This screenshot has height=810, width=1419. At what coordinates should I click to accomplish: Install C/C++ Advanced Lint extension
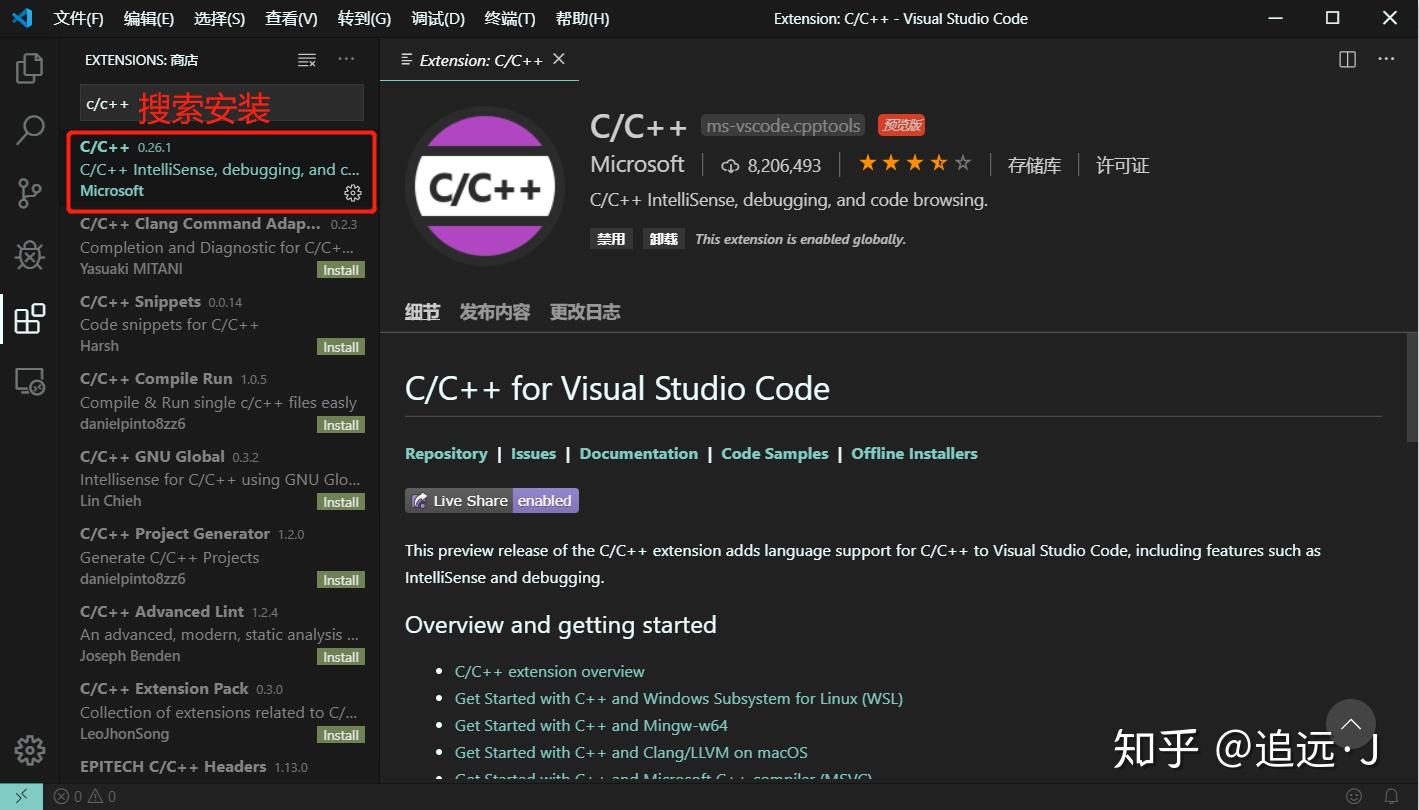point(341,657)
